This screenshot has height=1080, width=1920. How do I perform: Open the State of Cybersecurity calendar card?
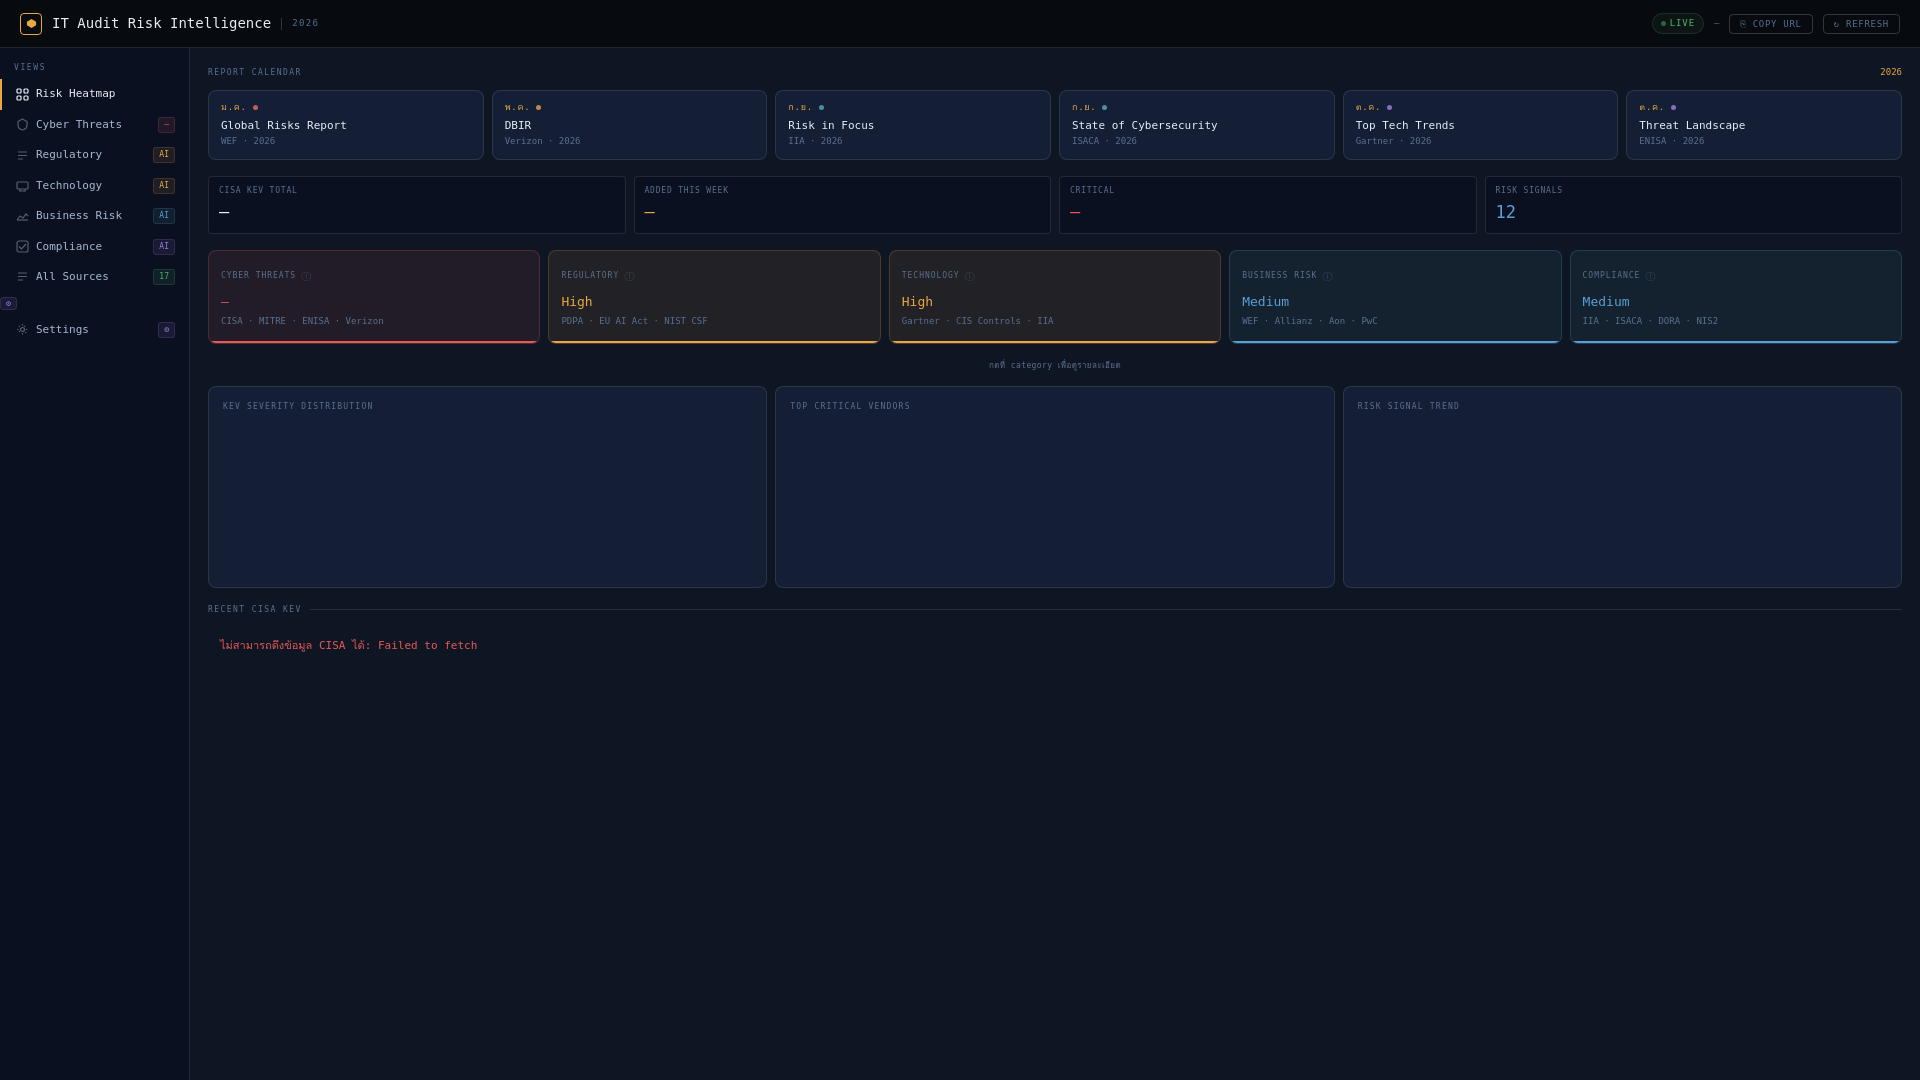pyautogui.click(x=1197, y=125)
